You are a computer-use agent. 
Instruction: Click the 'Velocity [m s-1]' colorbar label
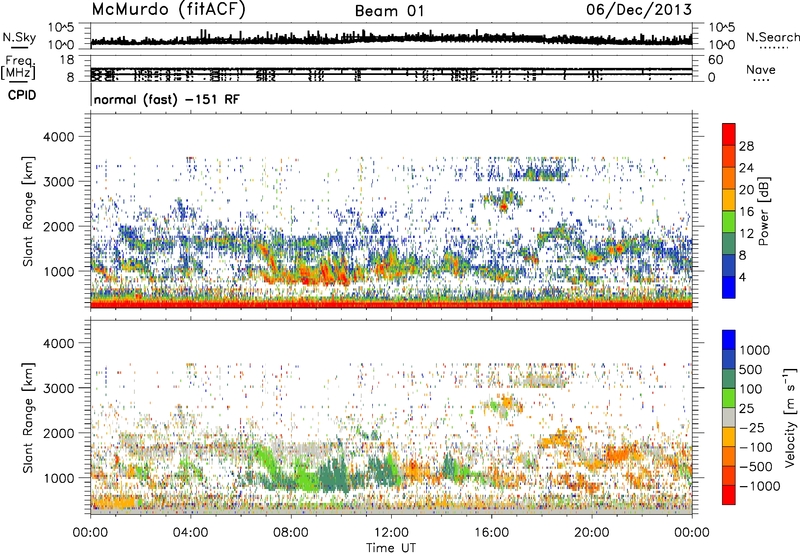coord(790,417)
